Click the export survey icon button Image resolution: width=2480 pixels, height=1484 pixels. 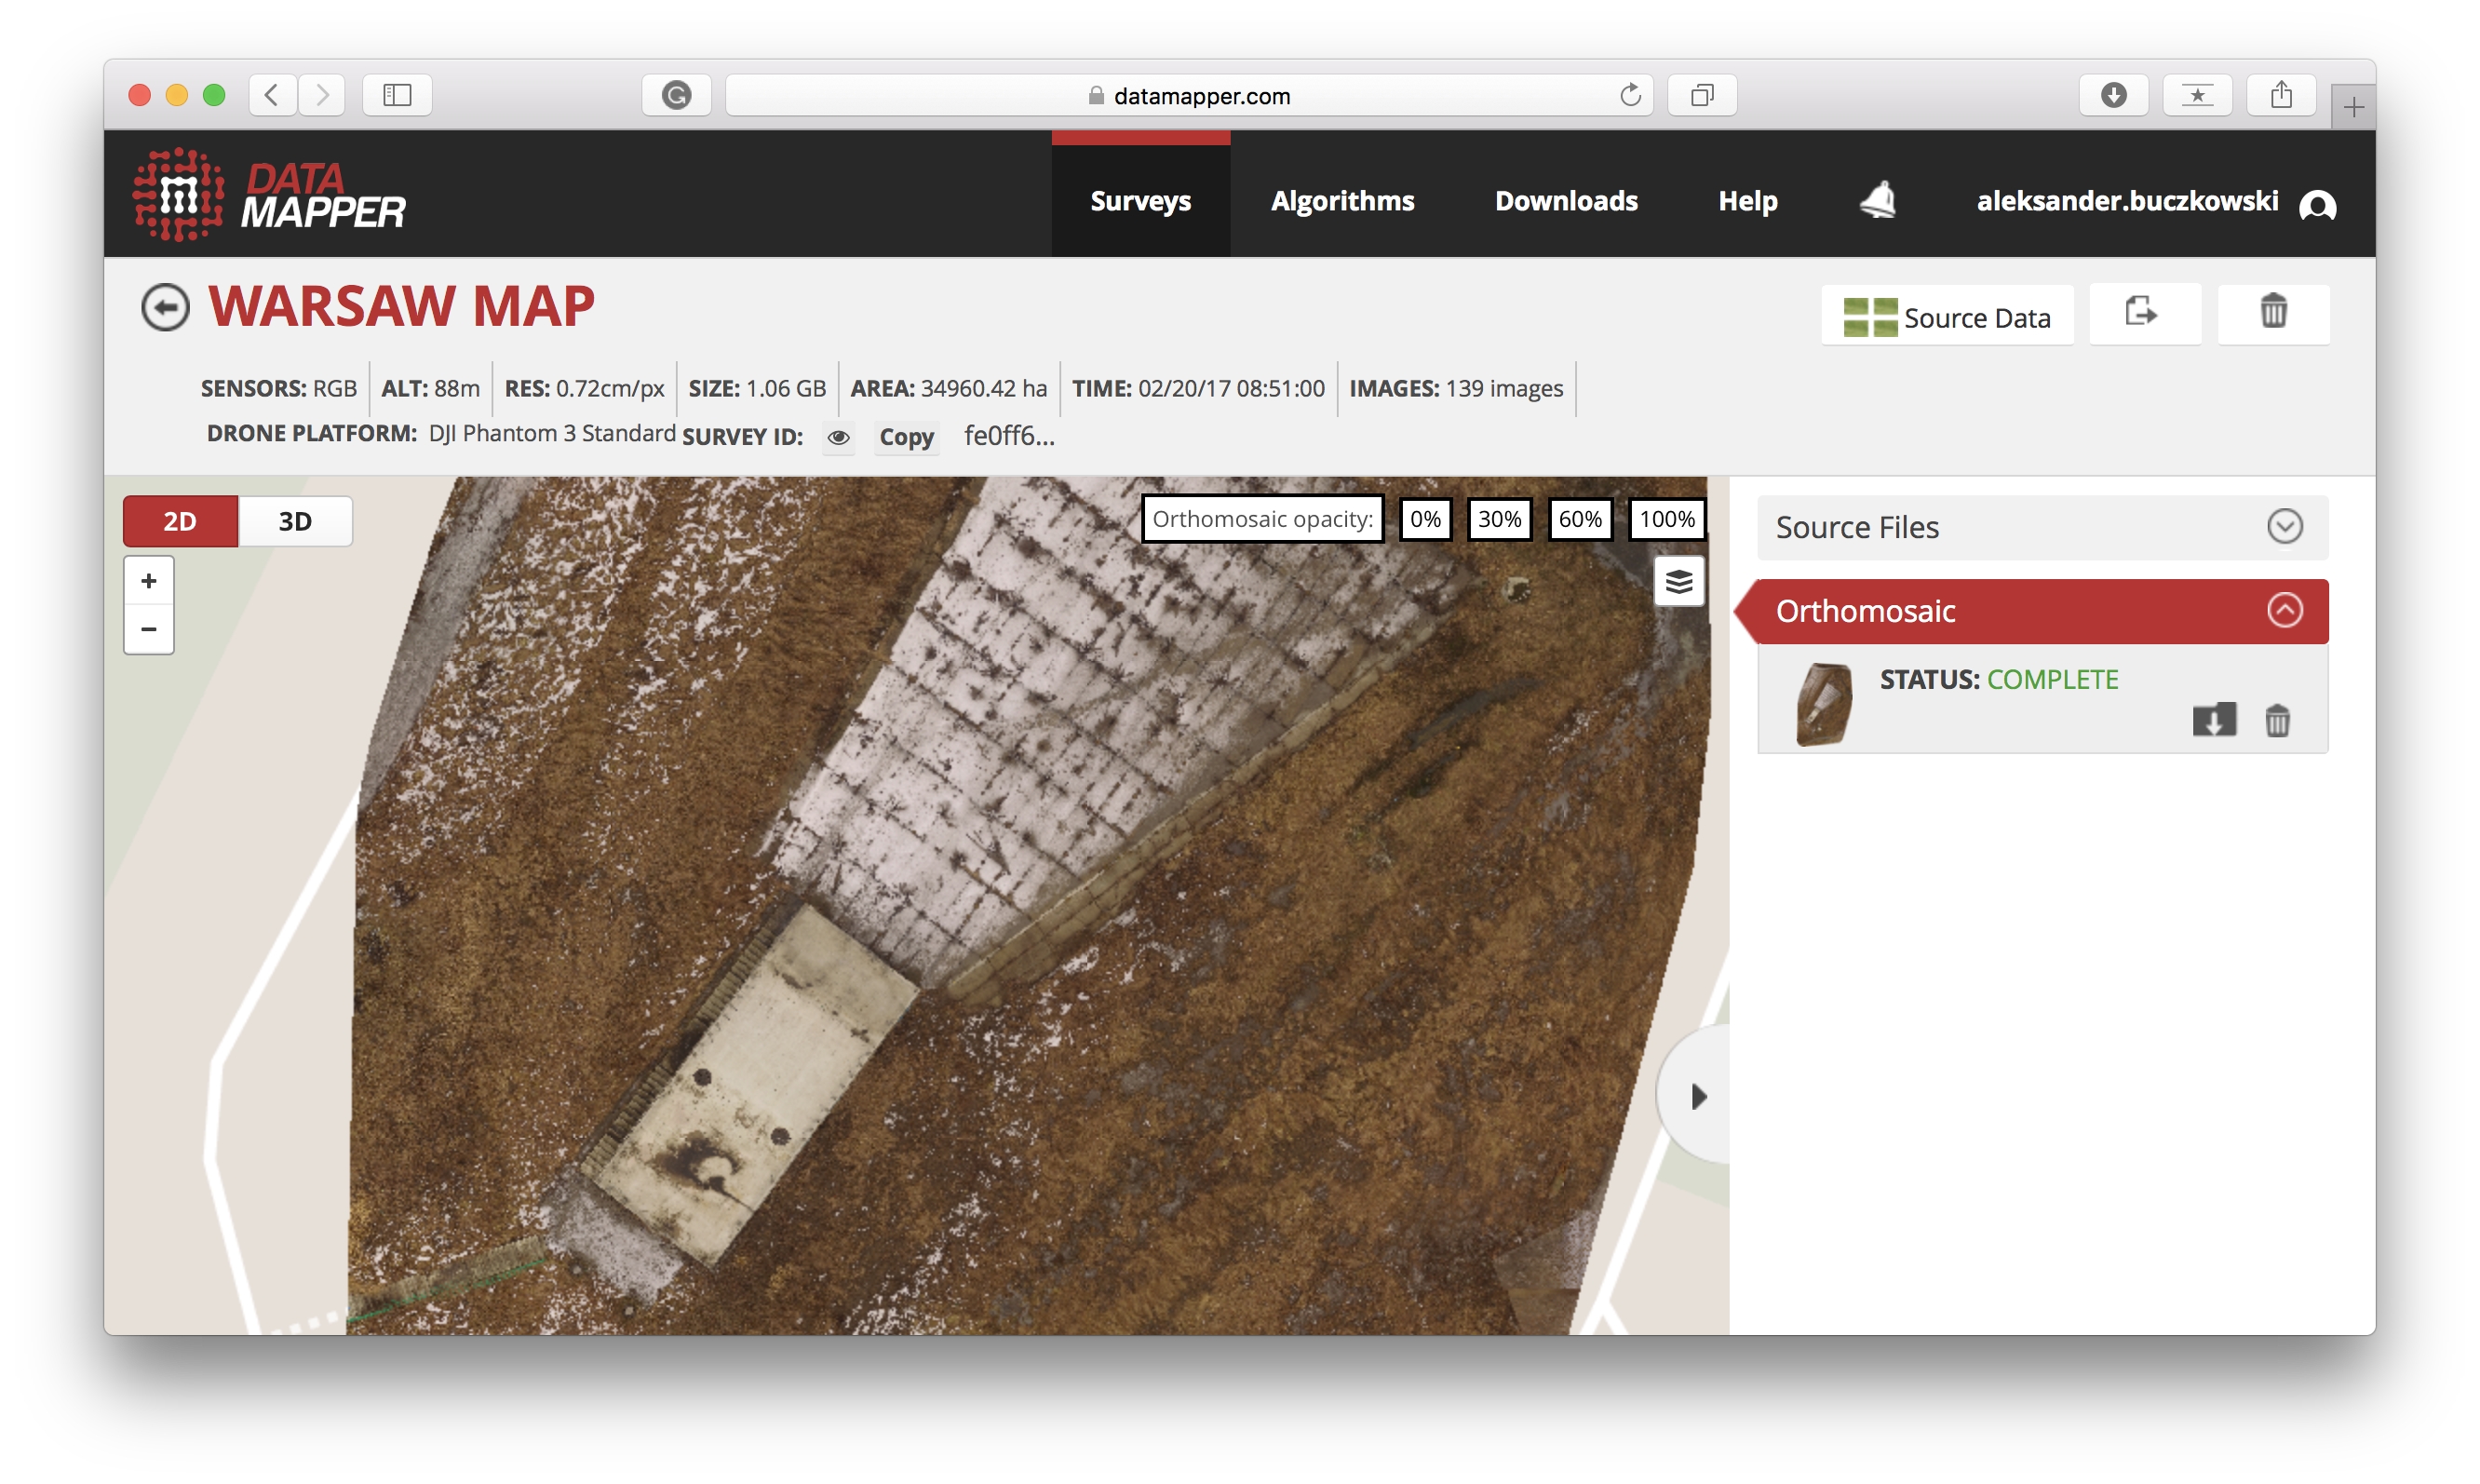(2143, 314)
